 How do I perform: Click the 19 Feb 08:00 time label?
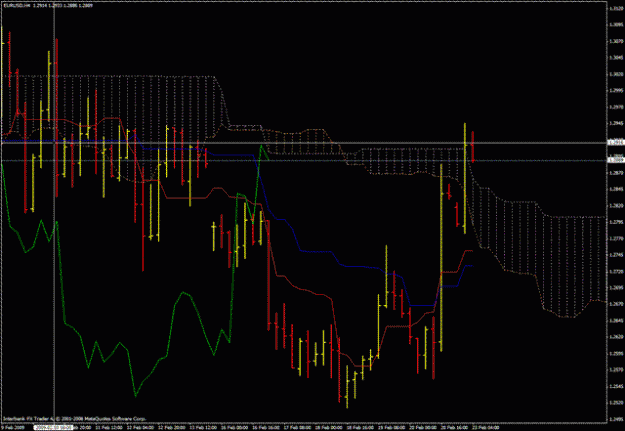coord(390,427)
